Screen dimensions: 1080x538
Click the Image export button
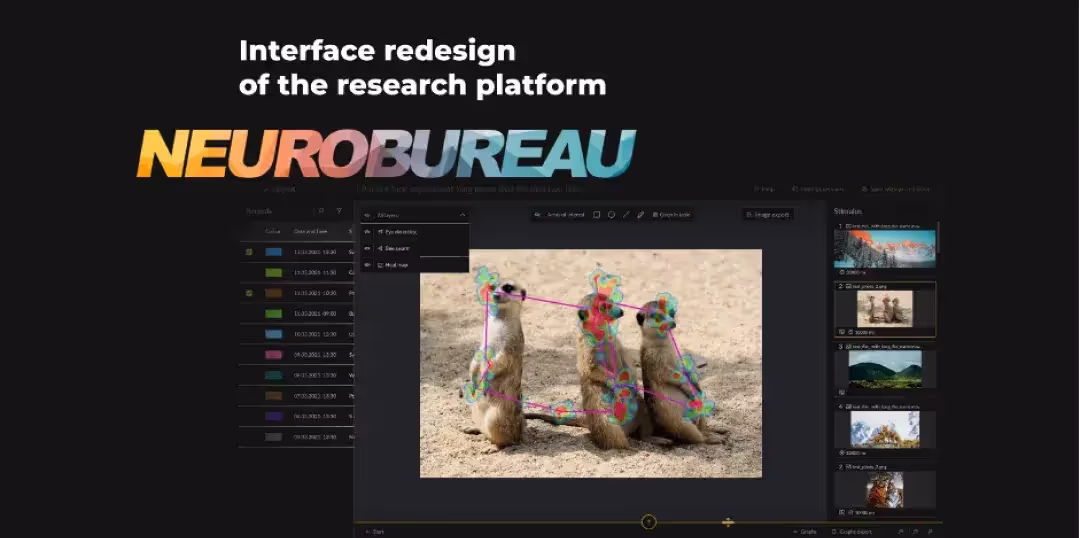(x=767, y=214)
